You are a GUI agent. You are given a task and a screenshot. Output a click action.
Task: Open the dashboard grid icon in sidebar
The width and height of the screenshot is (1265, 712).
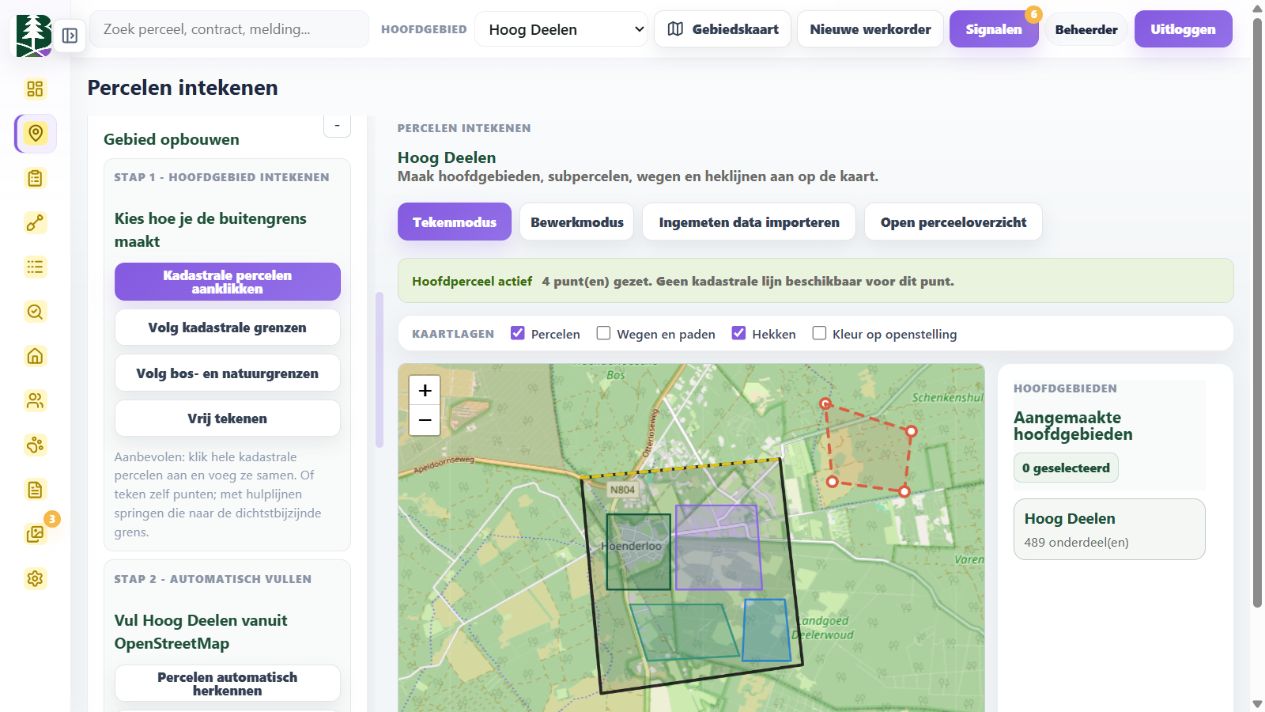tap(36, 89)
